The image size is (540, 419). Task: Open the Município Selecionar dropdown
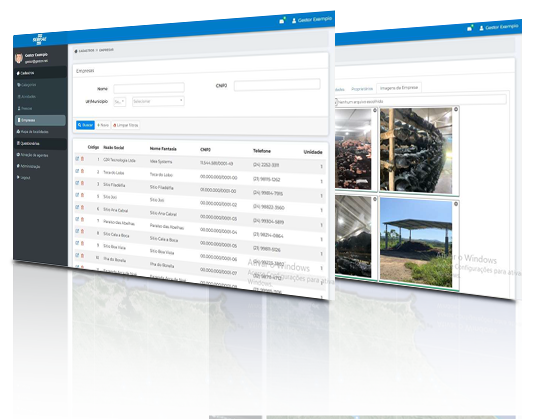click(x=158, y=101)
